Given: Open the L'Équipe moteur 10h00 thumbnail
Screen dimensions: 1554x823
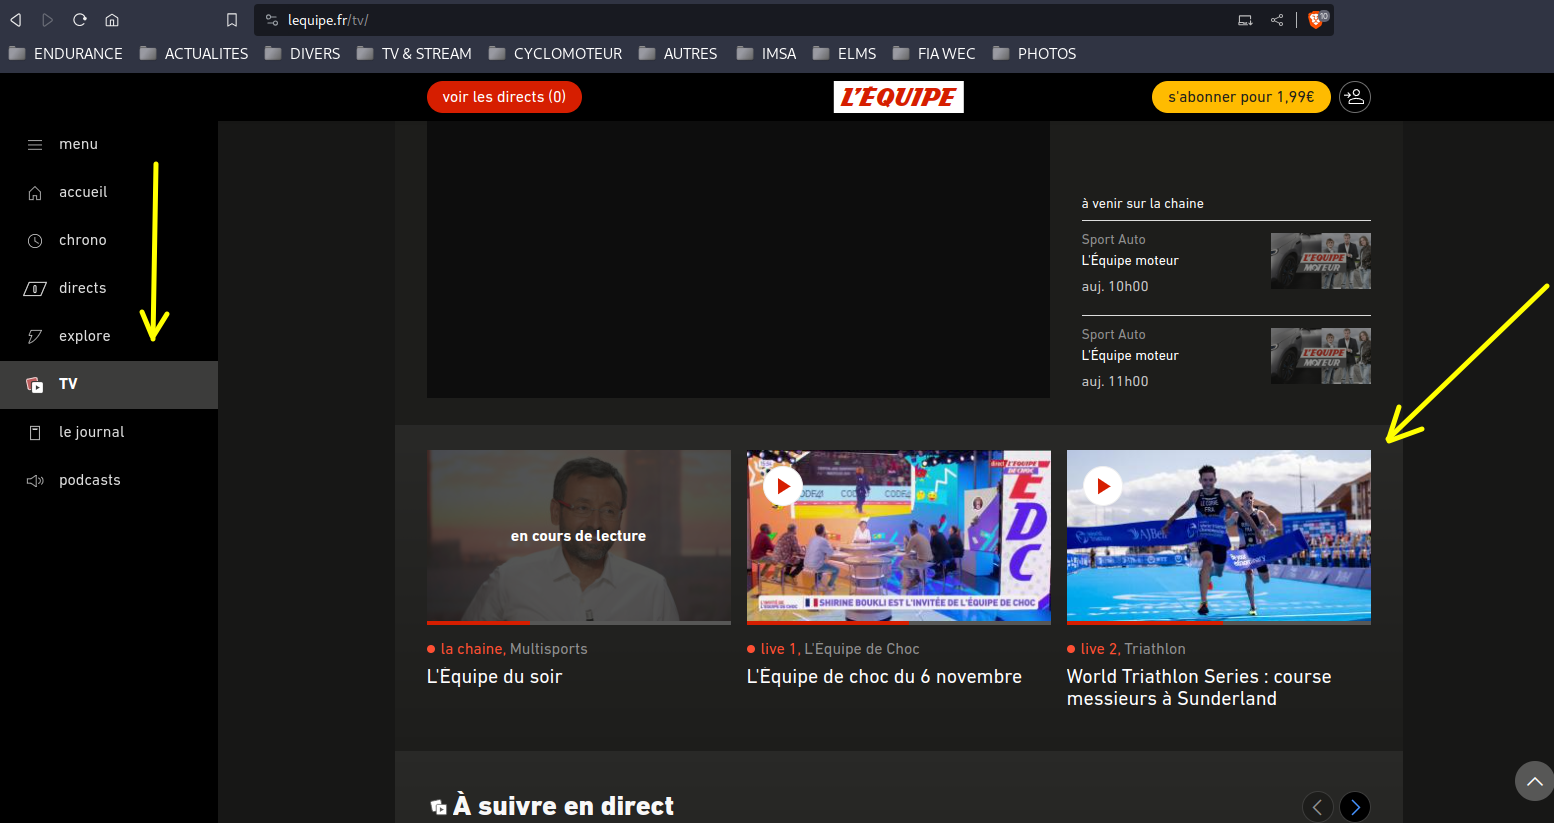Looking at the screenshot, I should [x=1321, y=261].
